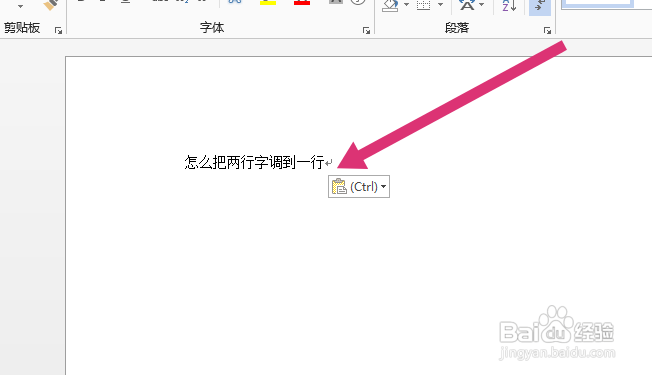This screenshot has height=375, width=652.
Task: Select the highlighted style in styles gallery
Action: tap(598, 4)
